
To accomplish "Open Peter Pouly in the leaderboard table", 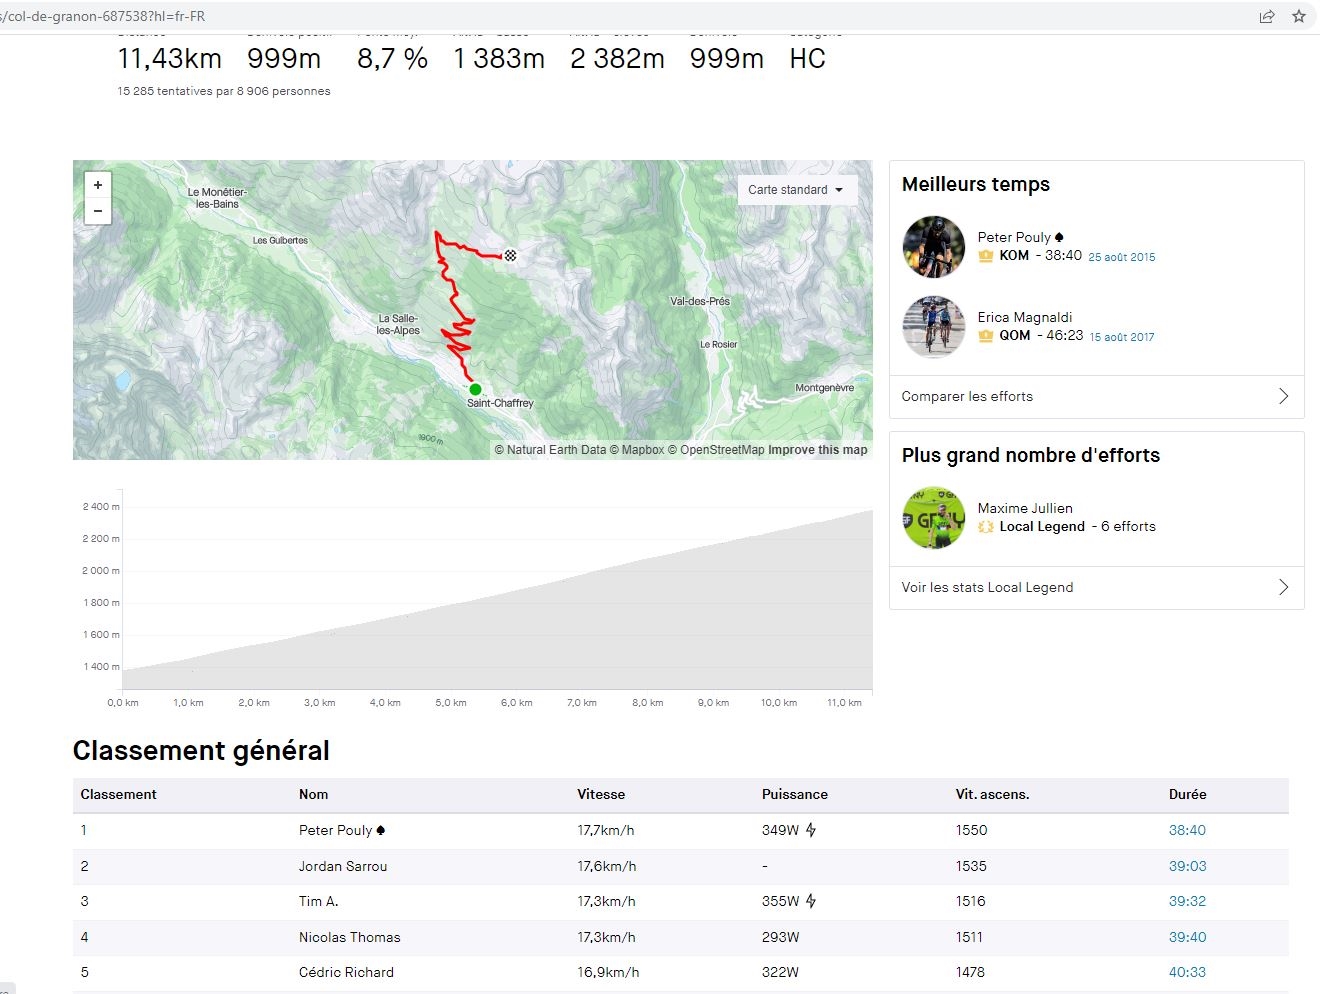I will click(x=335, y=830).
